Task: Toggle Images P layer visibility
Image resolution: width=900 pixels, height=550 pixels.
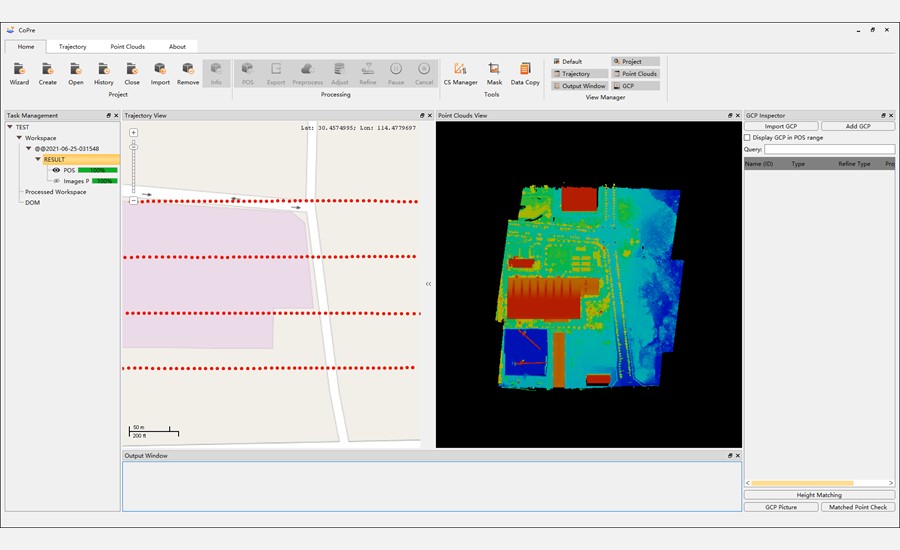Action: pos(56,181)
